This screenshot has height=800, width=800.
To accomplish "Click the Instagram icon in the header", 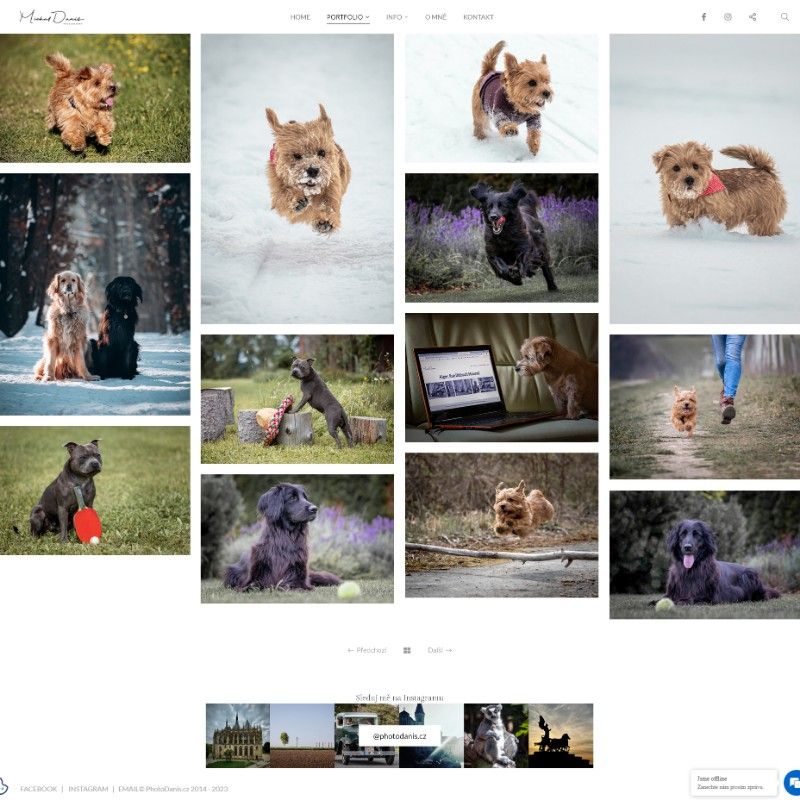I will [x=728, y=16].
